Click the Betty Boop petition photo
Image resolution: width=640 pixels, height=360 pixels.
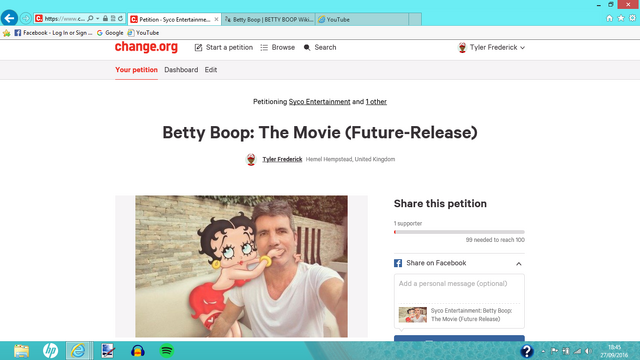point(242,266)
